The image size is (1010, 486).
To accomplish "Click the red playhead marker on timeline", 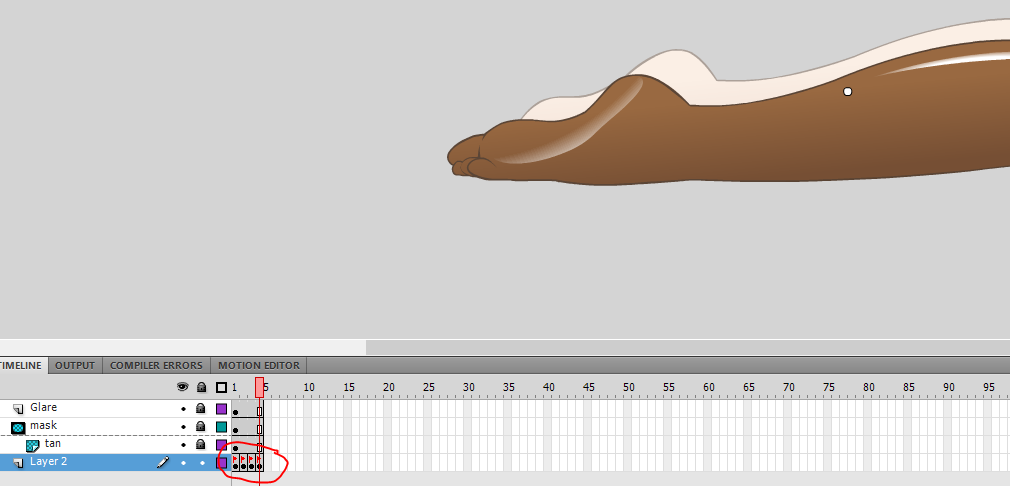I will pyautogui.click(x=259, y=387).
